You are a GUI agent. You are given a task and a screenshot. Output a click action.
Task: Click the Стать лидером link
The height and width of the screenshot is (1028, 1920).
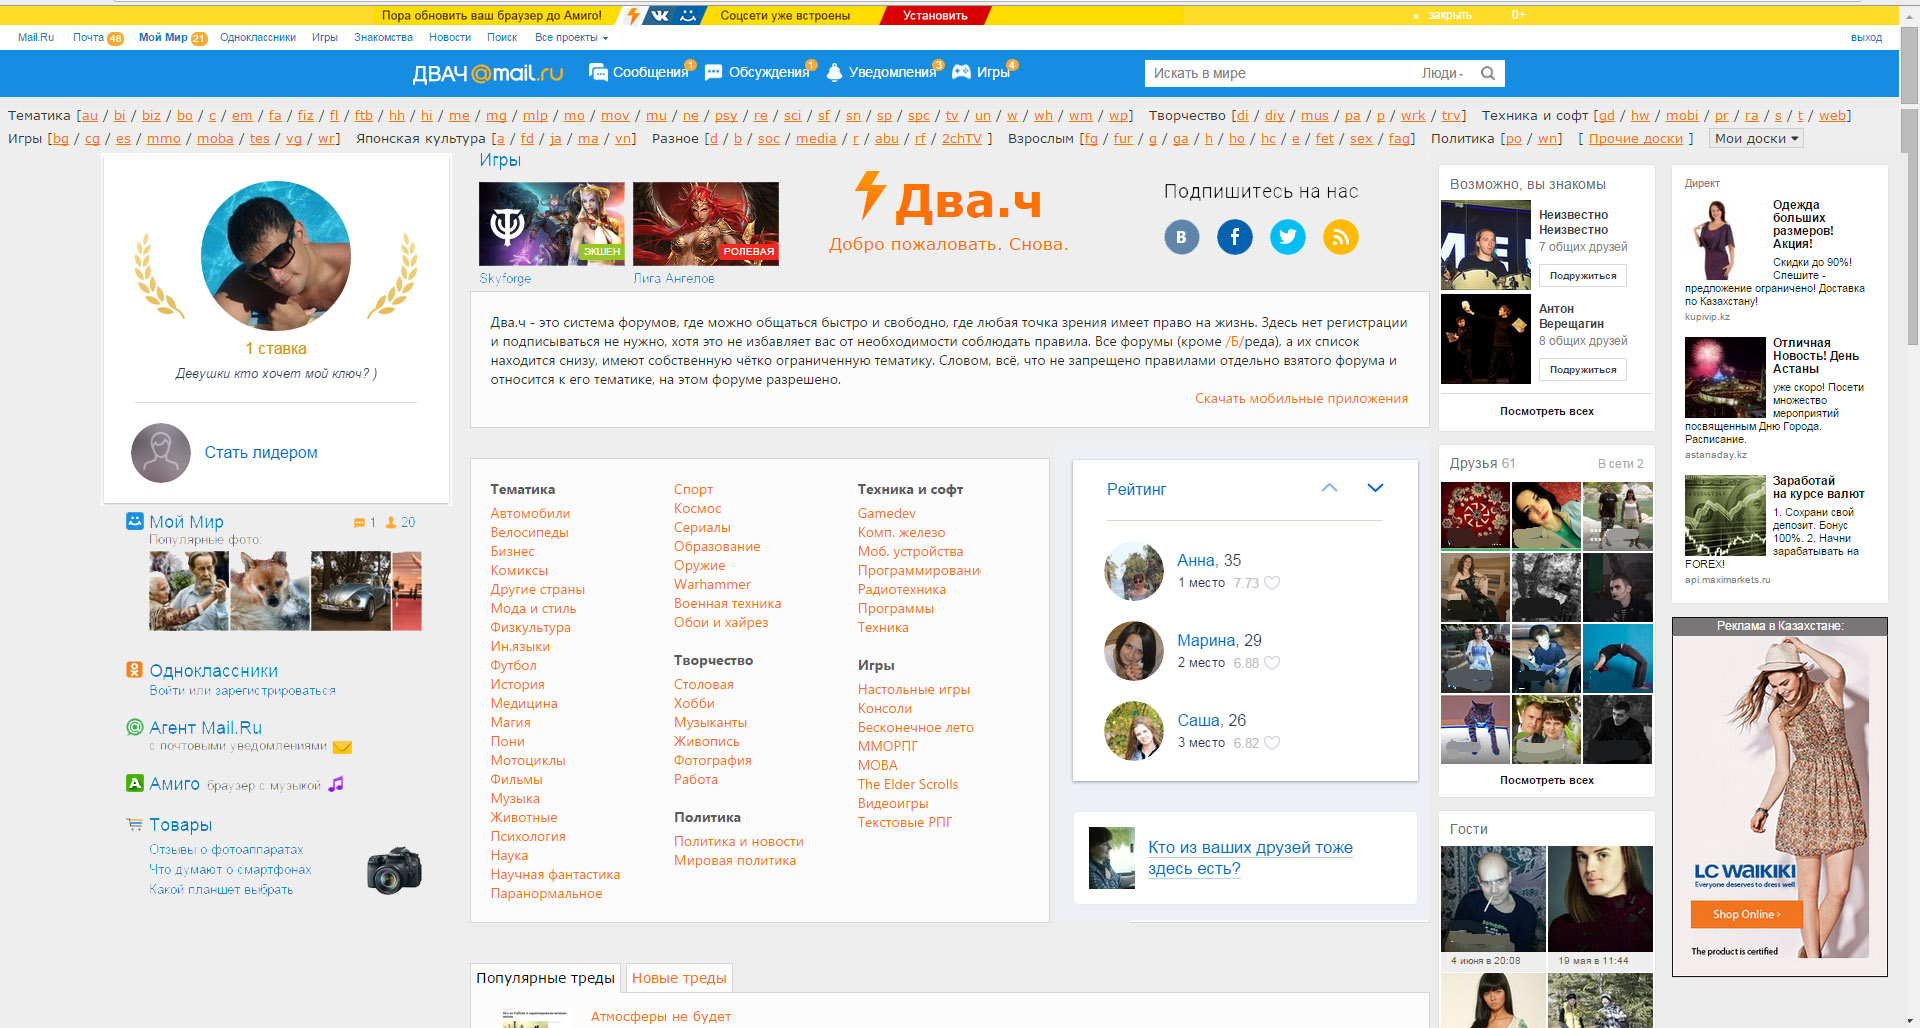point(261,453)
